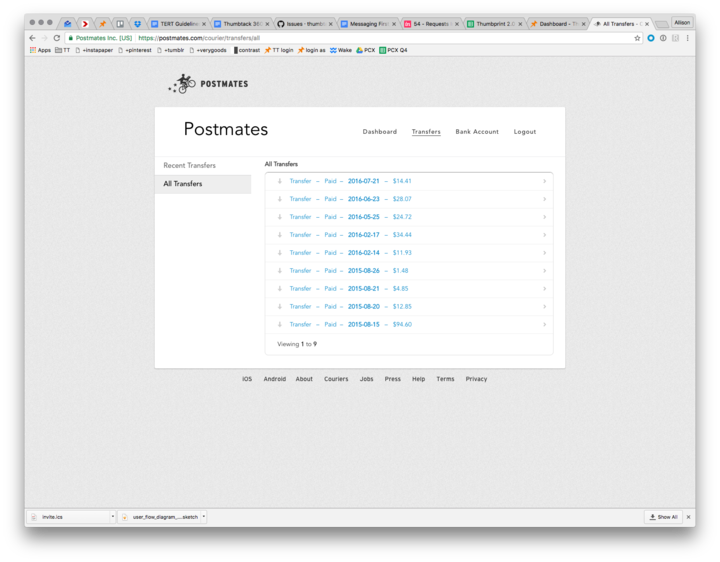This screenshot has height=562, width=720.
Task: Click the iOS footer link
Action: [247, 379]
